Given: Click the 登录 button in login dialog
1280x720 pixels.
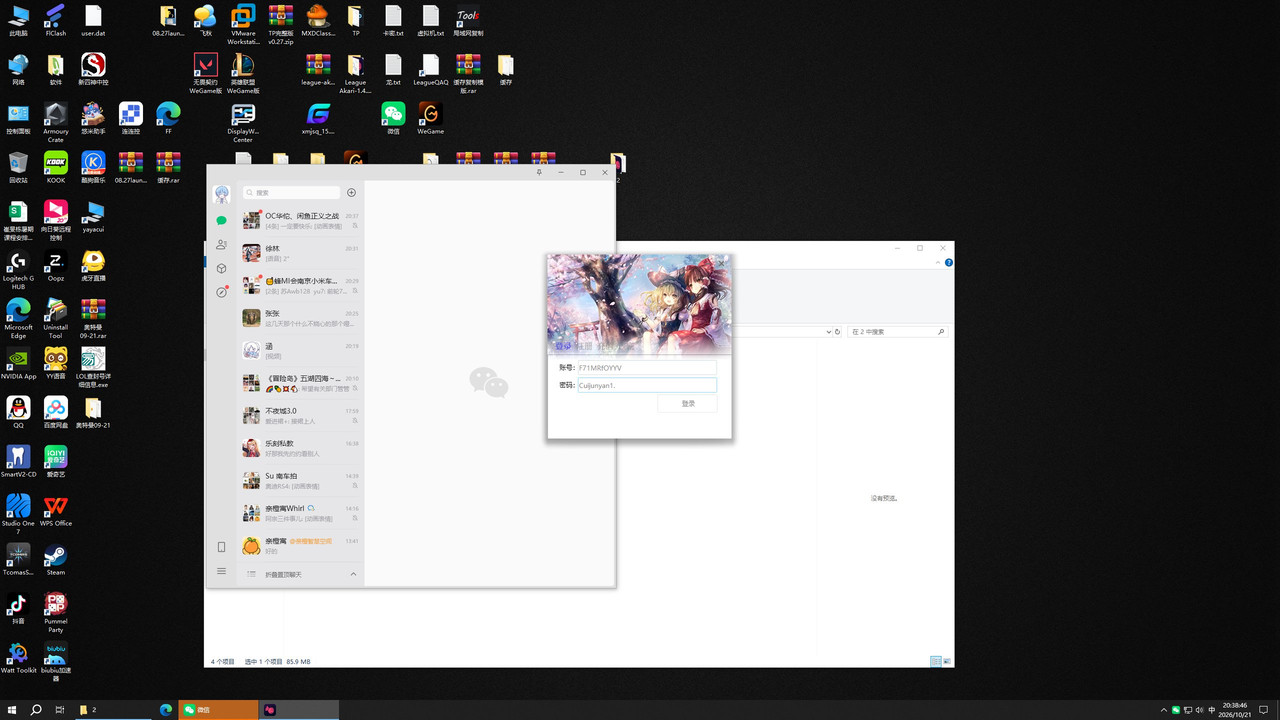Looking at the screenshot, I should coord(688,403).
